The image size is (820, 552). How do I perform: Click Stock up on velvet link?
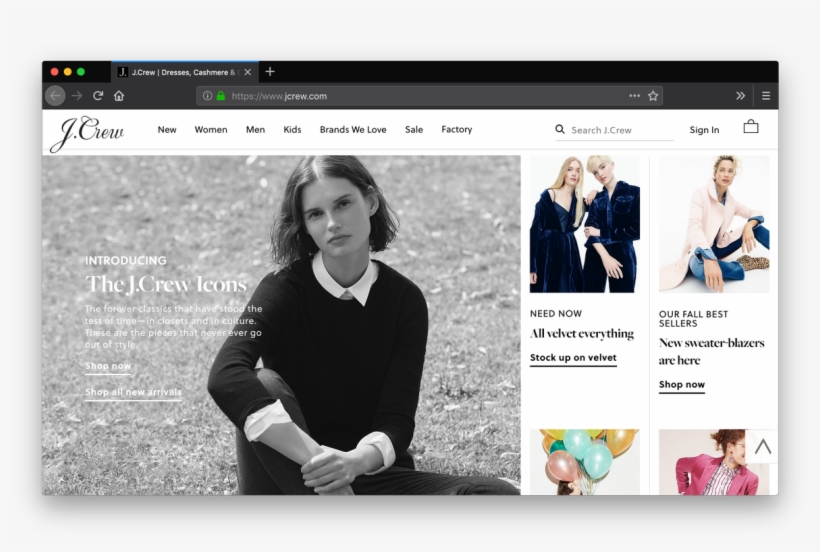[573, 358]
